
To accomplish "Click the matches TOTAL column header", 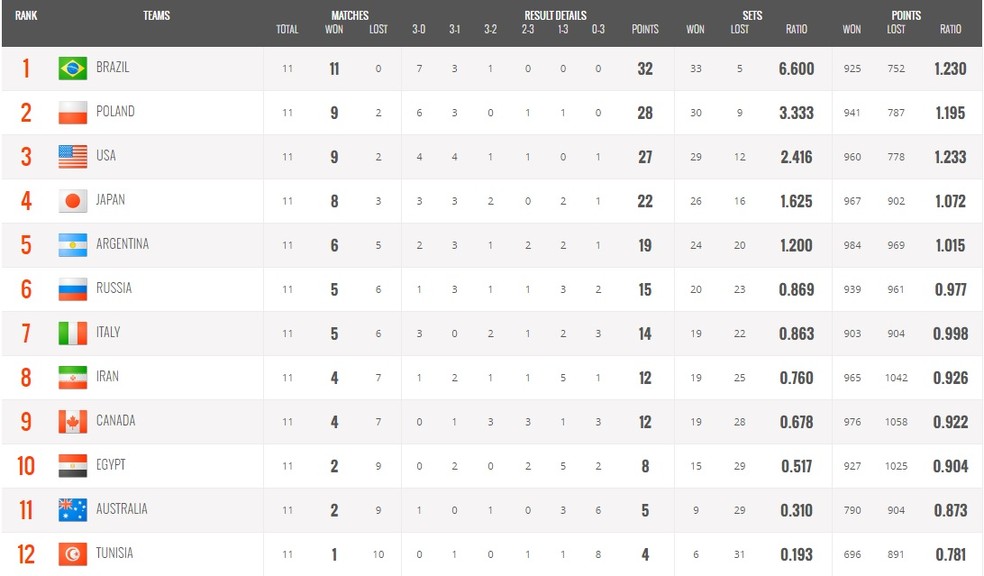I will [287, 29].
